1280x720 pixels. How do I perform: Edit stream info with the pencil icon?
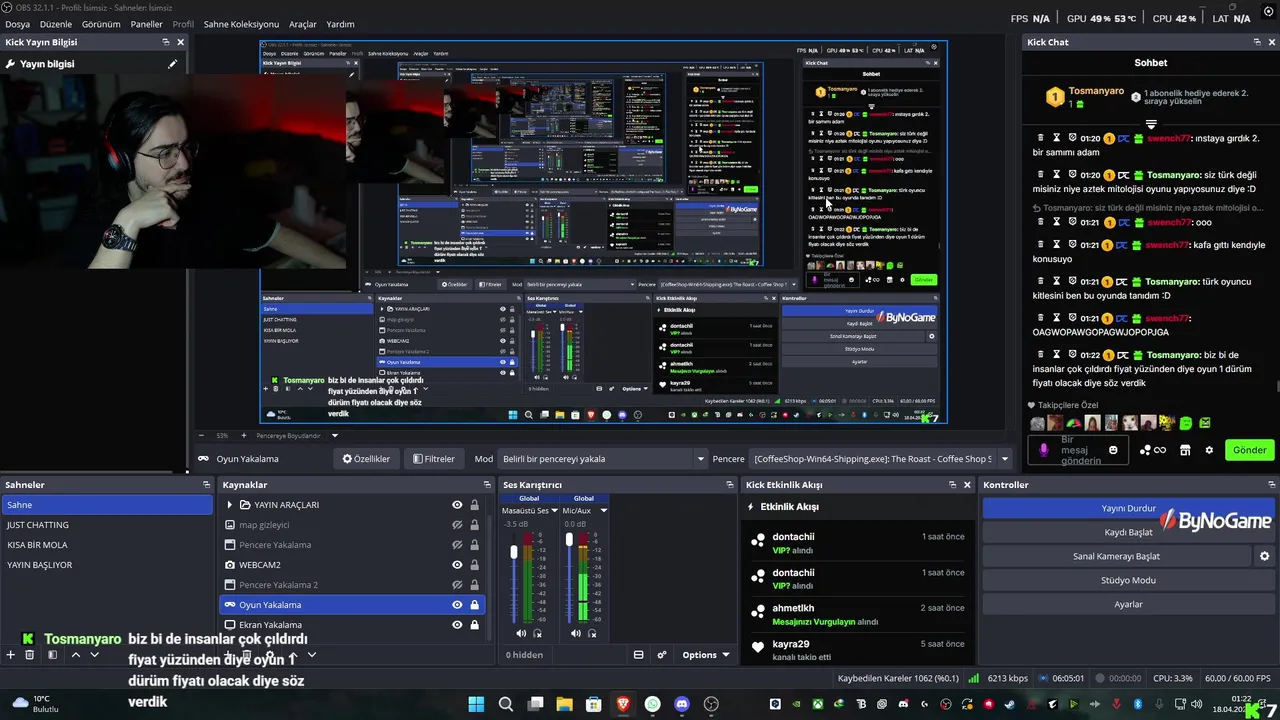[172, 64]
